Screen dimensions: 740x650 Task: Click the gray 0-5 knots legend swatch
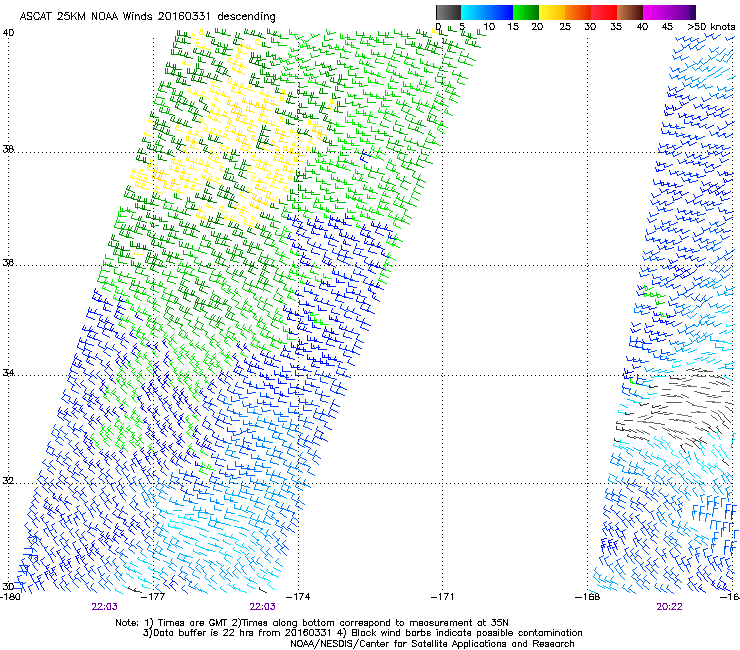coord(448,12)
